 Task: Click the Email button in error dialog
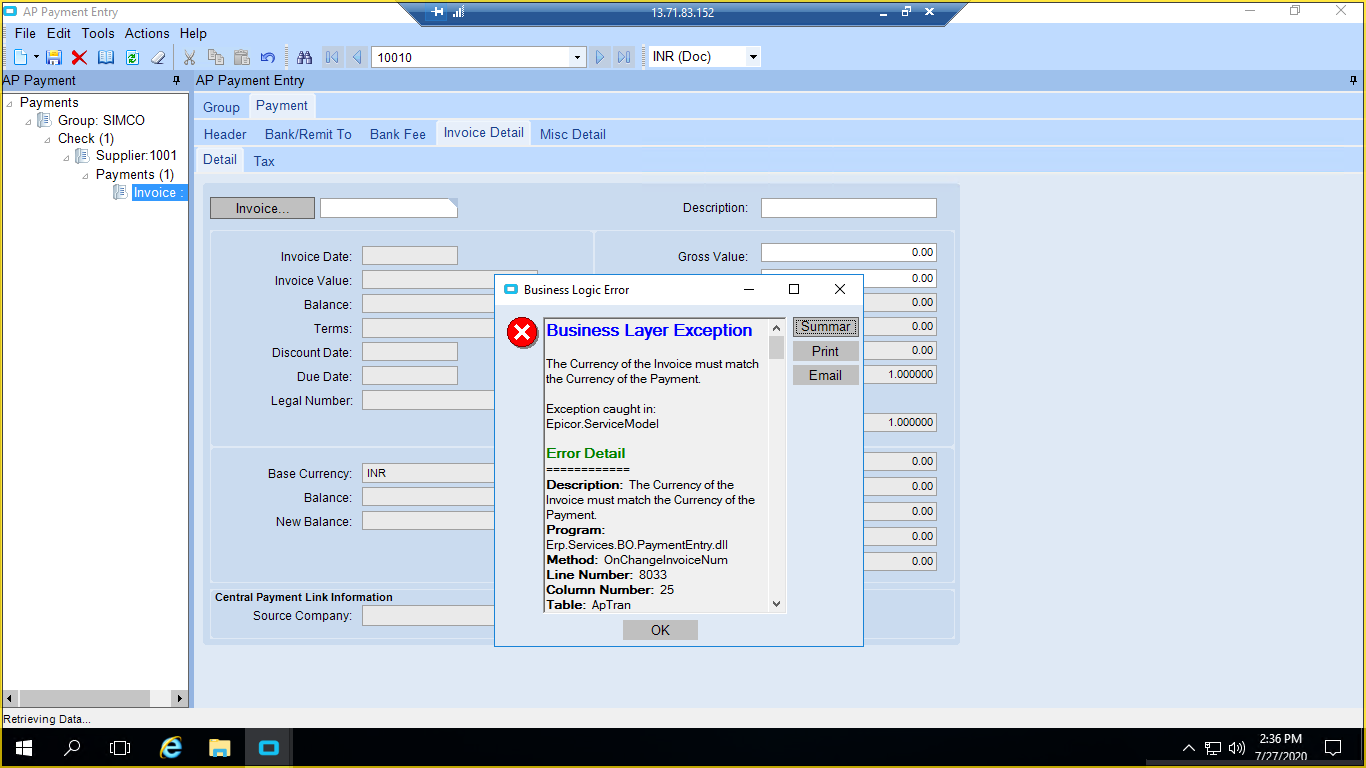825,375
